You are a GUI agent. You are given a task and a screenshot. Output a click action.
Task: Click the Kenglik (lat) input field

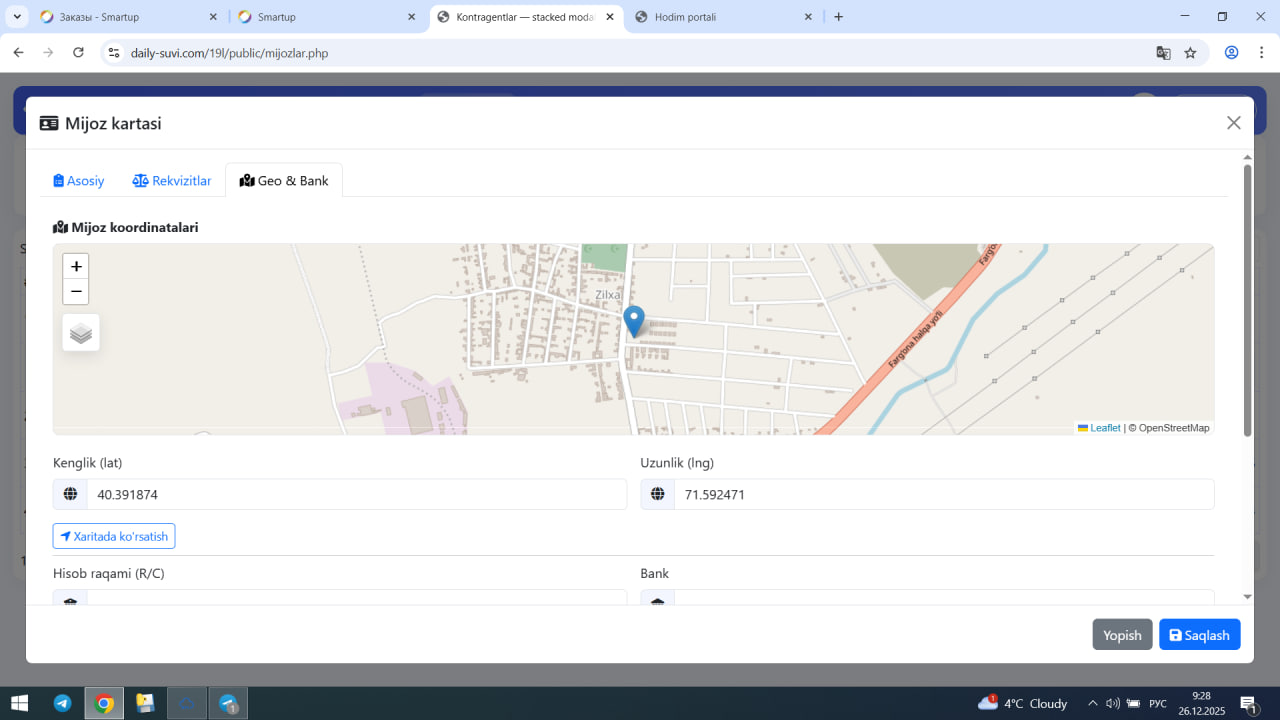355,494
